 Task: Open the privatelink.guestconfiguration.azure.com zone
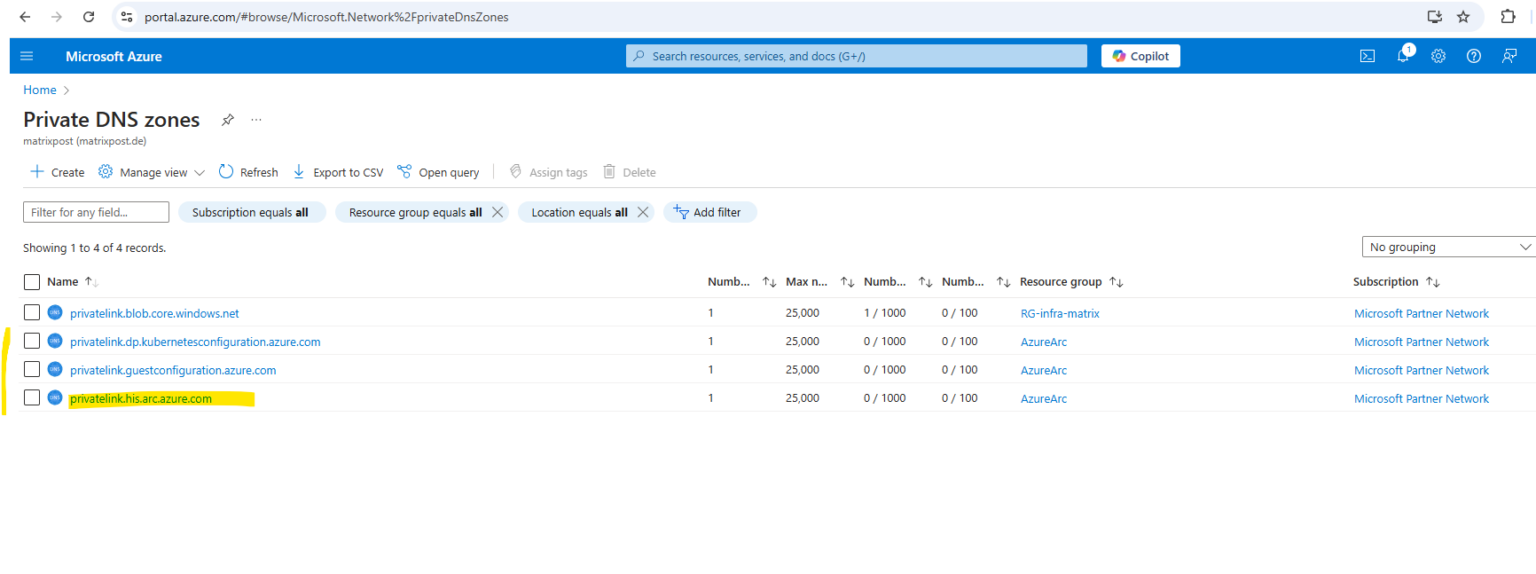coord(173,370)
